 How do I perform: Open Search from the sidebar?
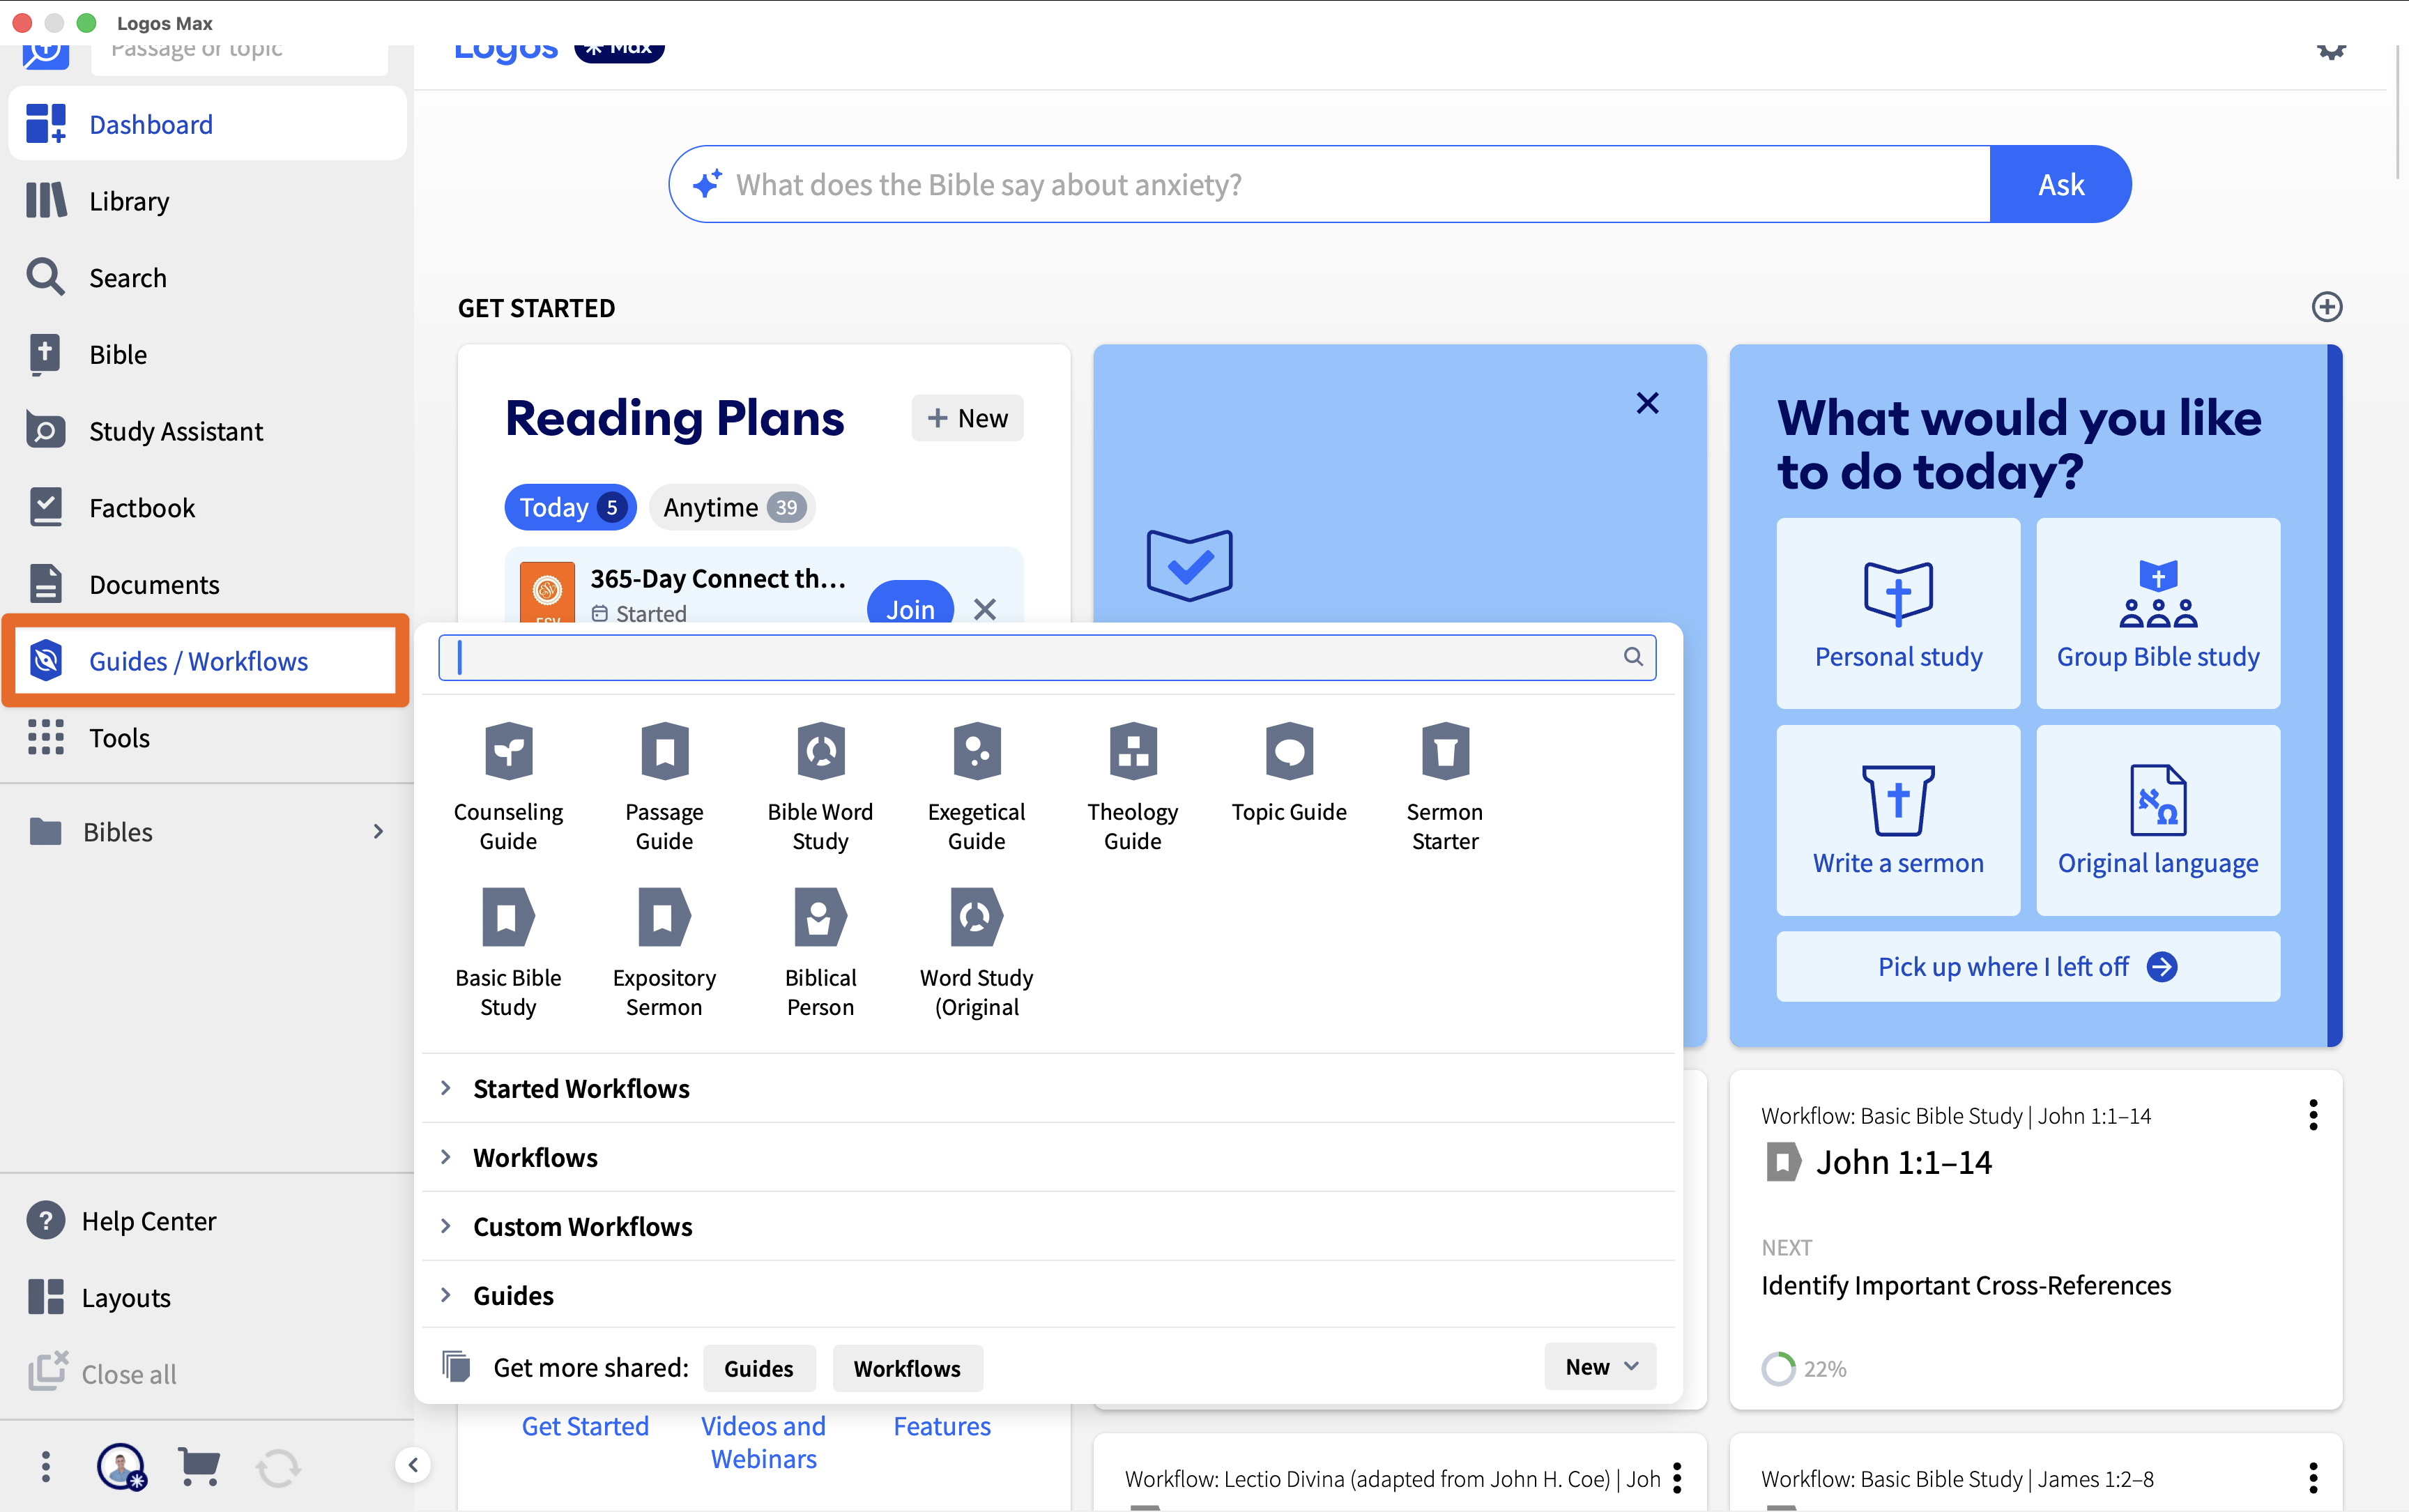(207, 277)
